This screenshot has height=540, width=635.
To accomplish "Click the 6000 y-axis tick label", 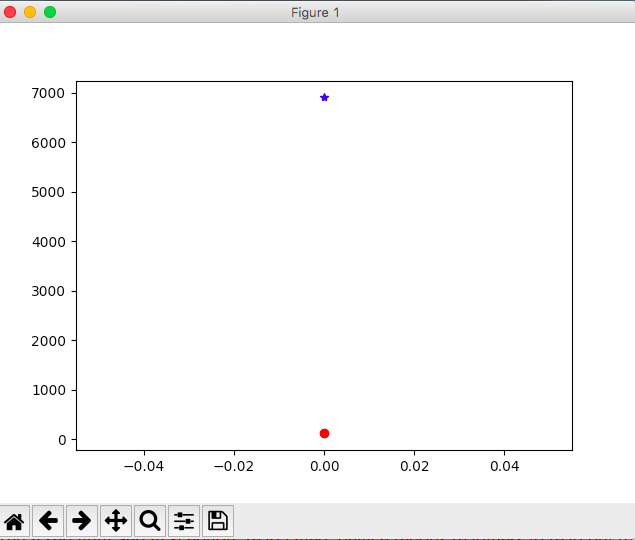I will pos(48,143).
